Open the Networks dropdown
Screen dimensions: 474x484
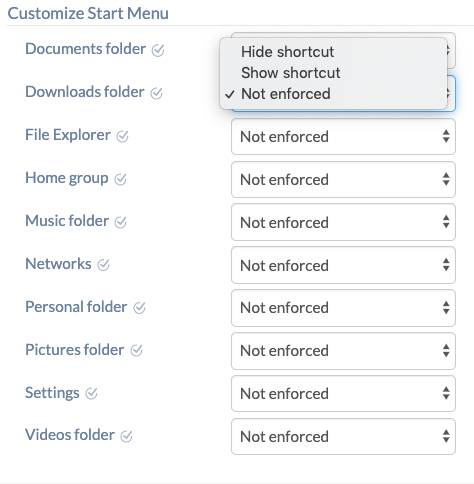[343, 265]
